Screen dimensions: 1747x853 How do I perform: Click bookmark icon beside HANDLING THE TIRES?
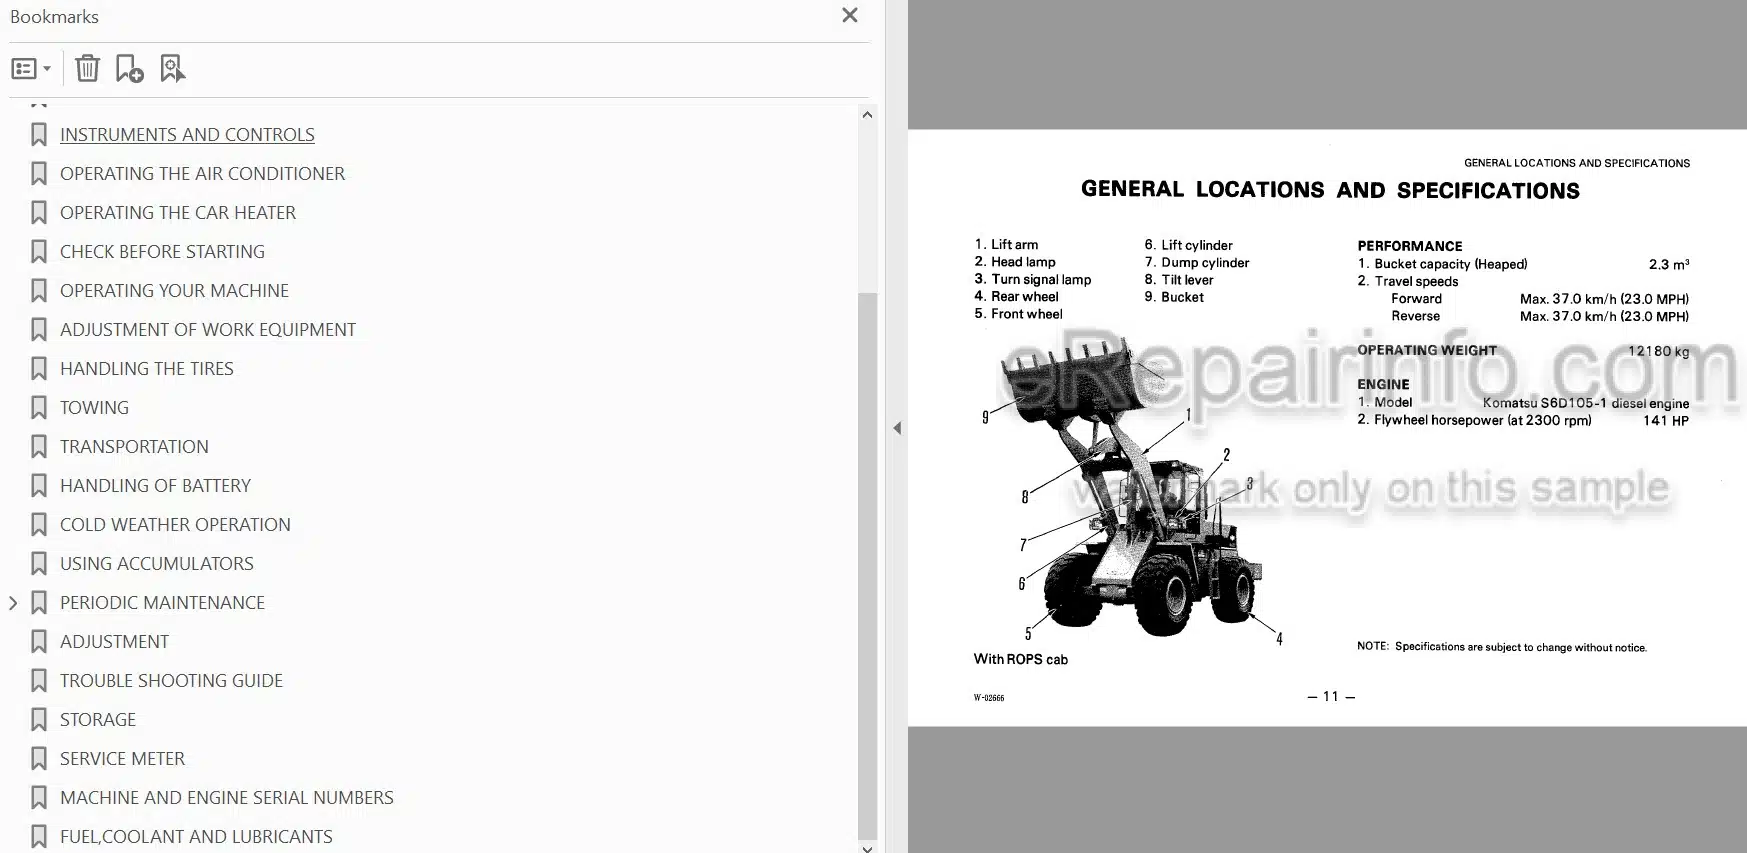click(39, 368)
